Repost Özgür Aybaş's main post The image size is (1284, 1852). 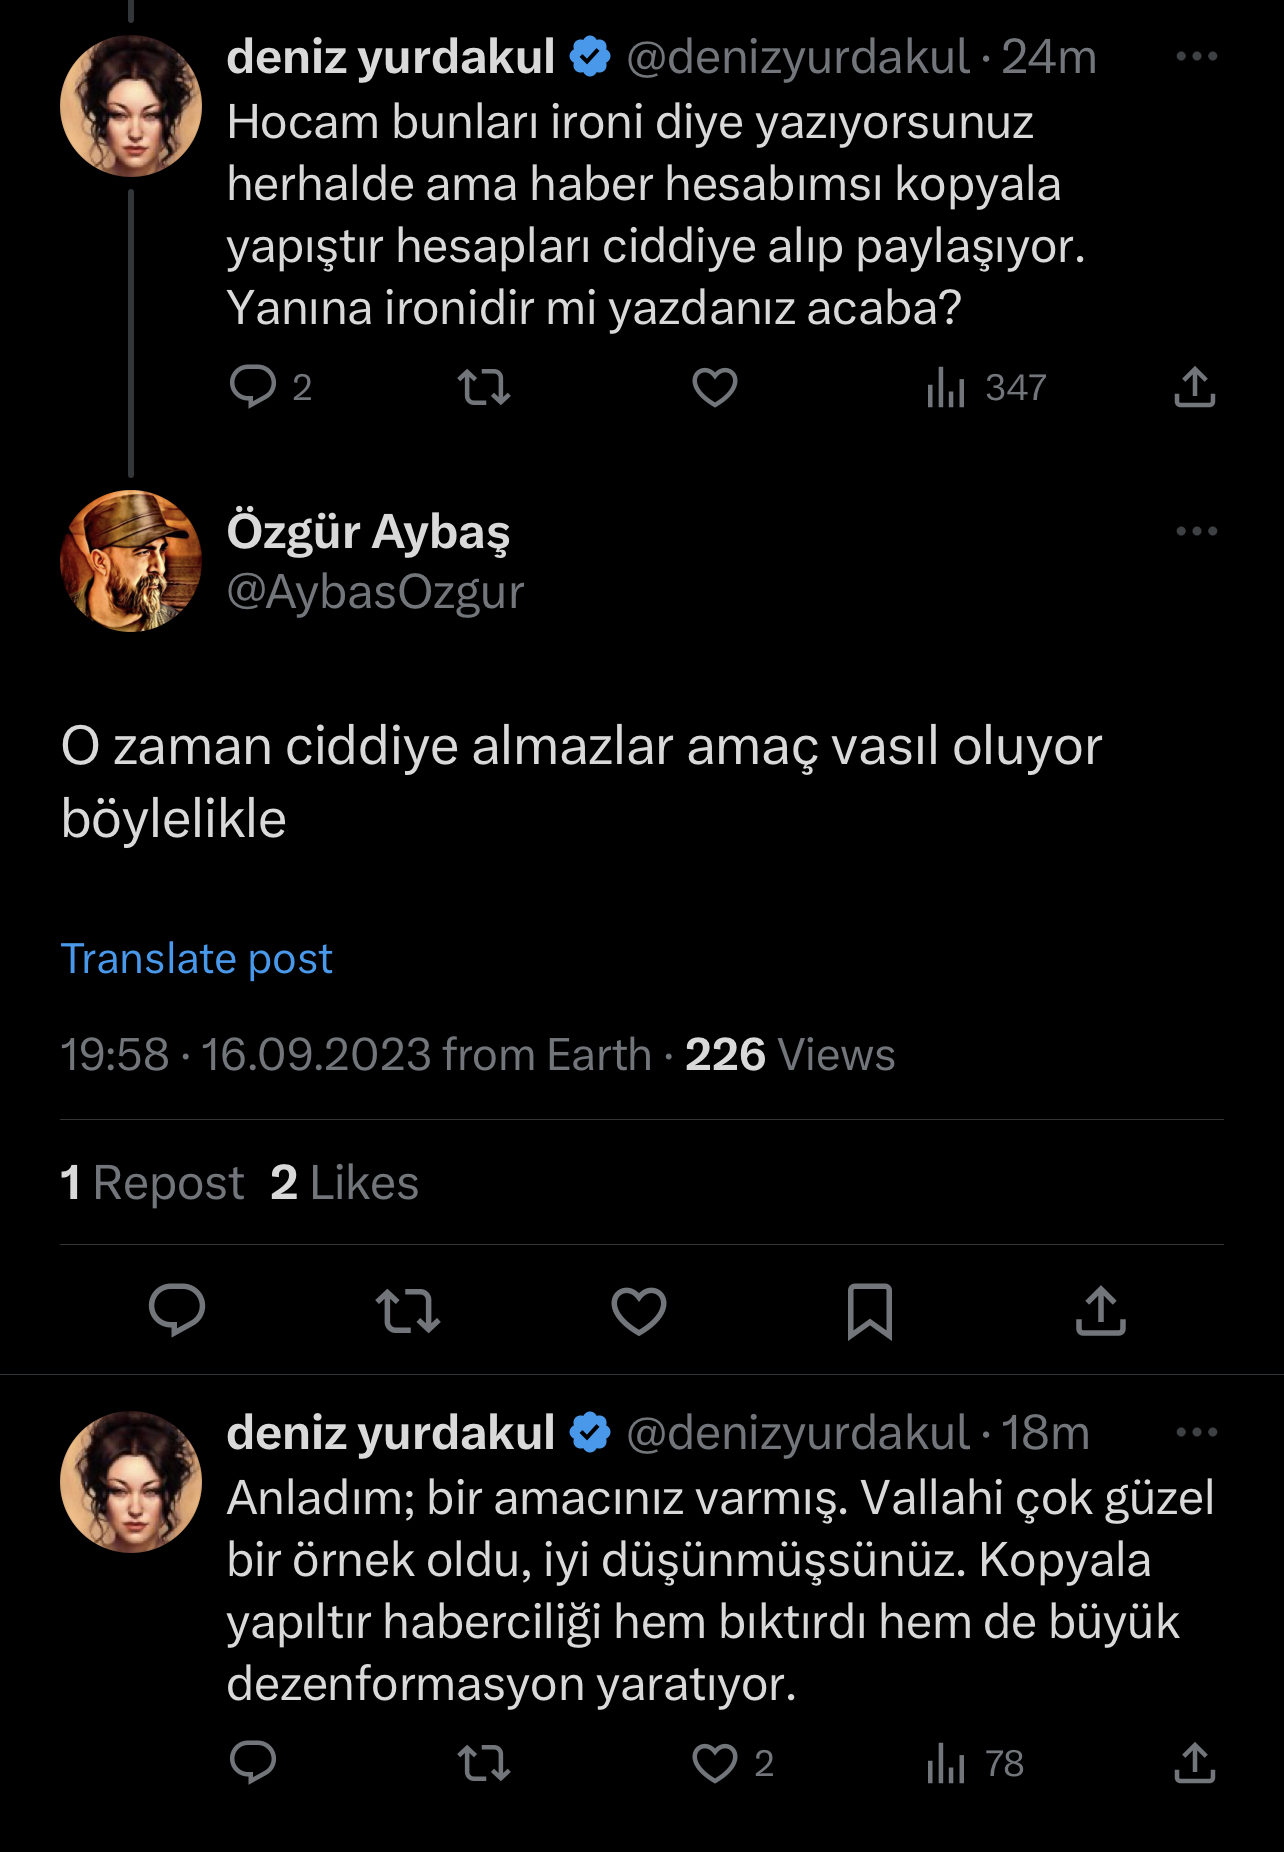[x=408, y=1310]
